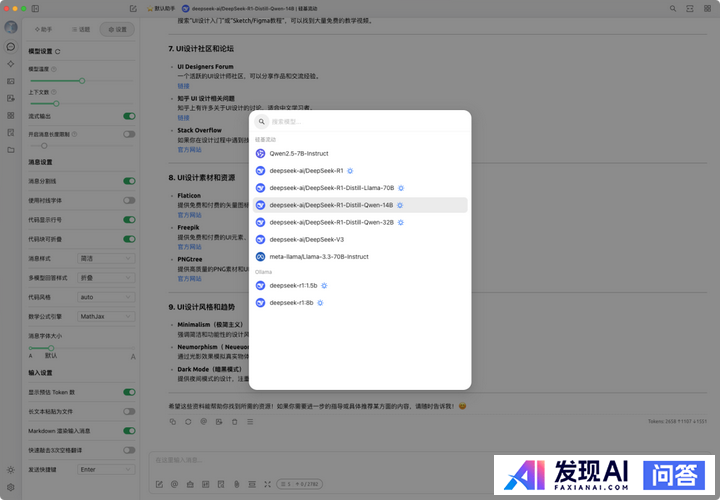This screenshot has height=500, width=720.
Task: Click the copy icon below the last message
Action: (x=172, y=422)
